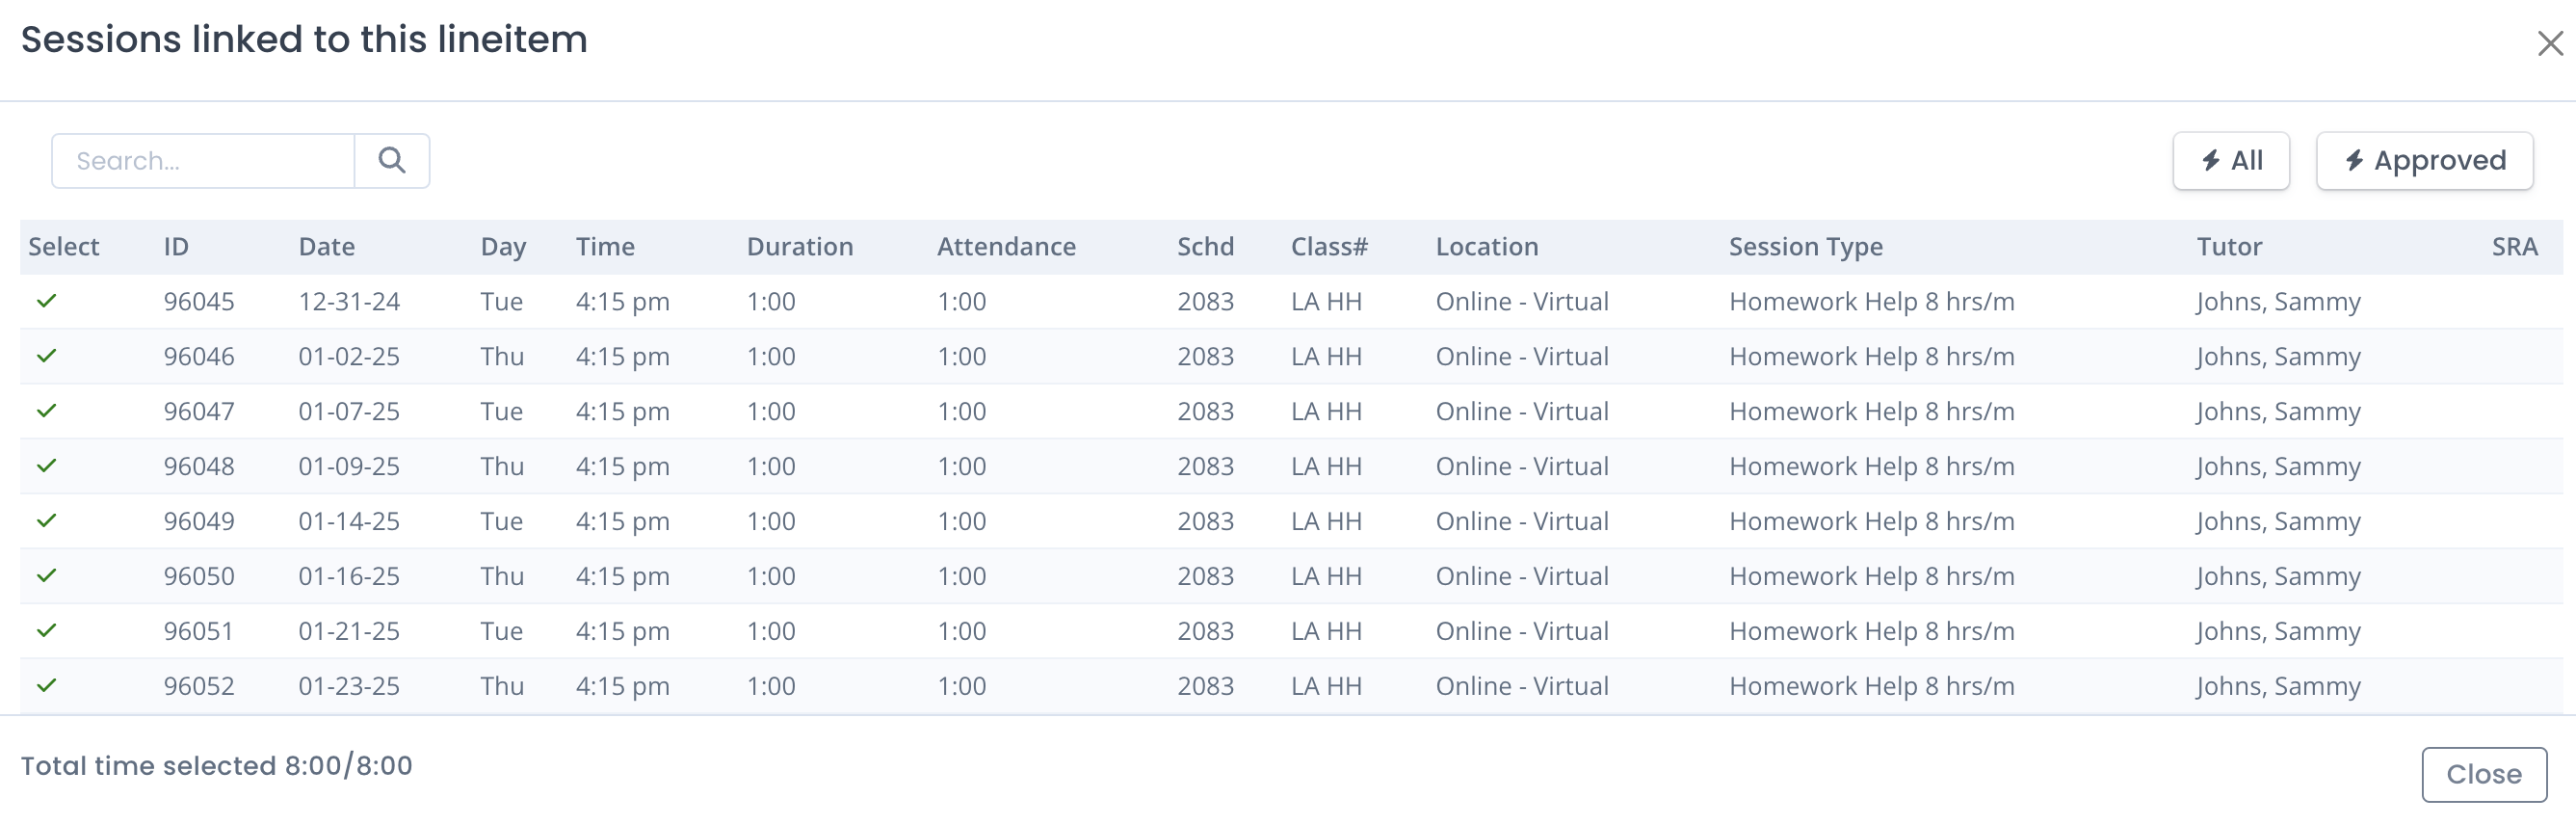Click Tutor Johns, Sammy in row 96052
This screenshot has height=825, width=2576.
[2278, 687]
